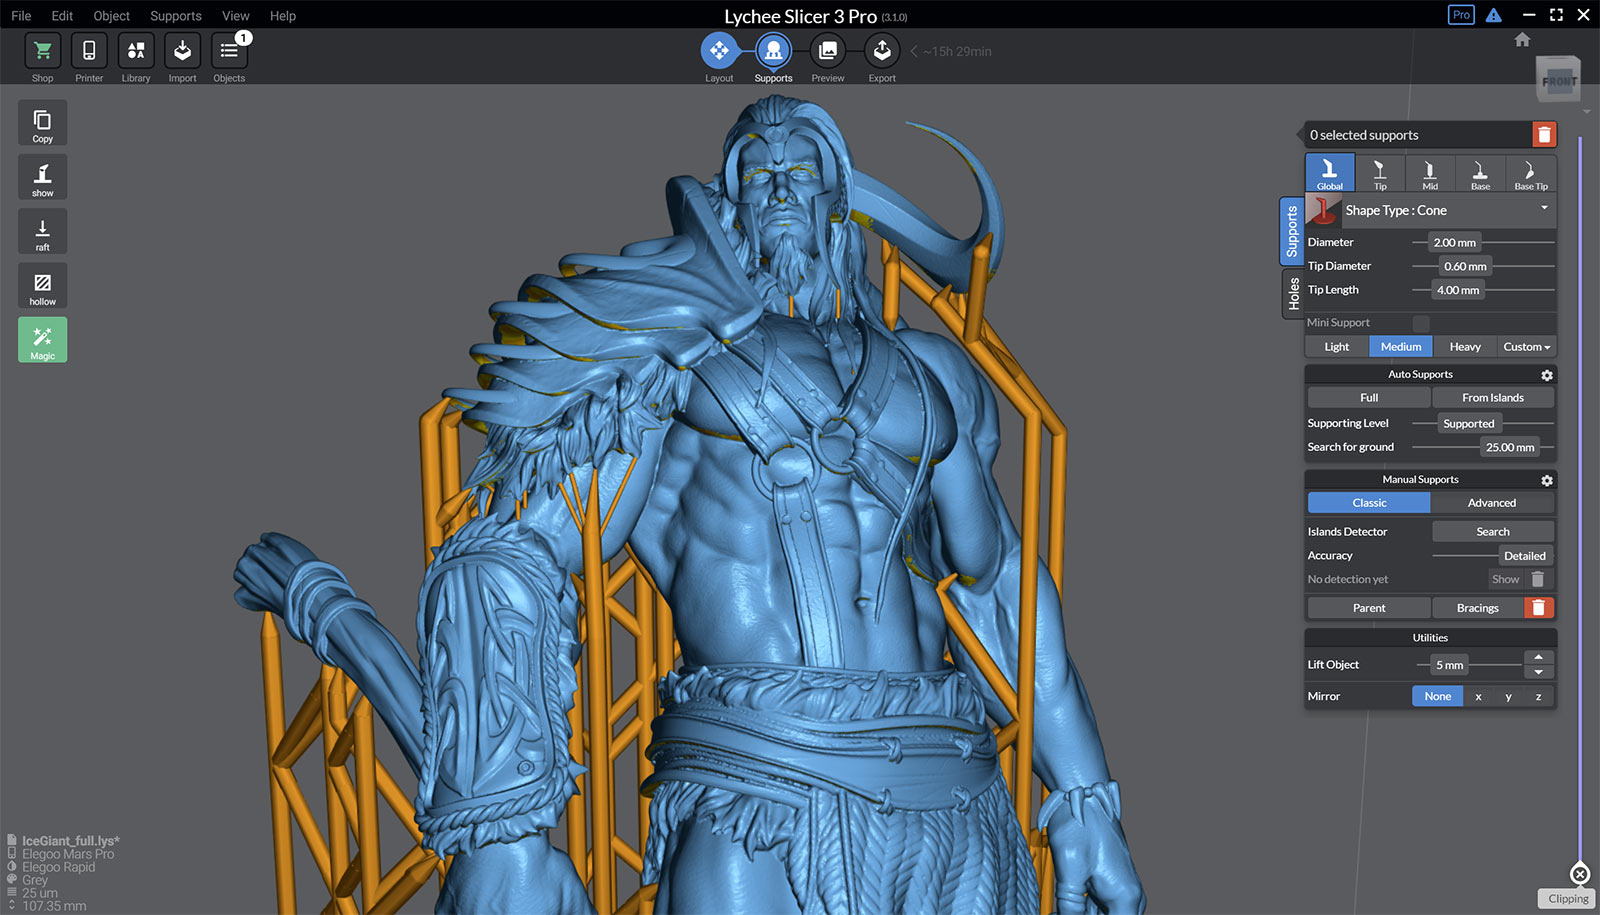Click the home view icon
This screenshot has width=1600, height=915.
[1522, 40]
